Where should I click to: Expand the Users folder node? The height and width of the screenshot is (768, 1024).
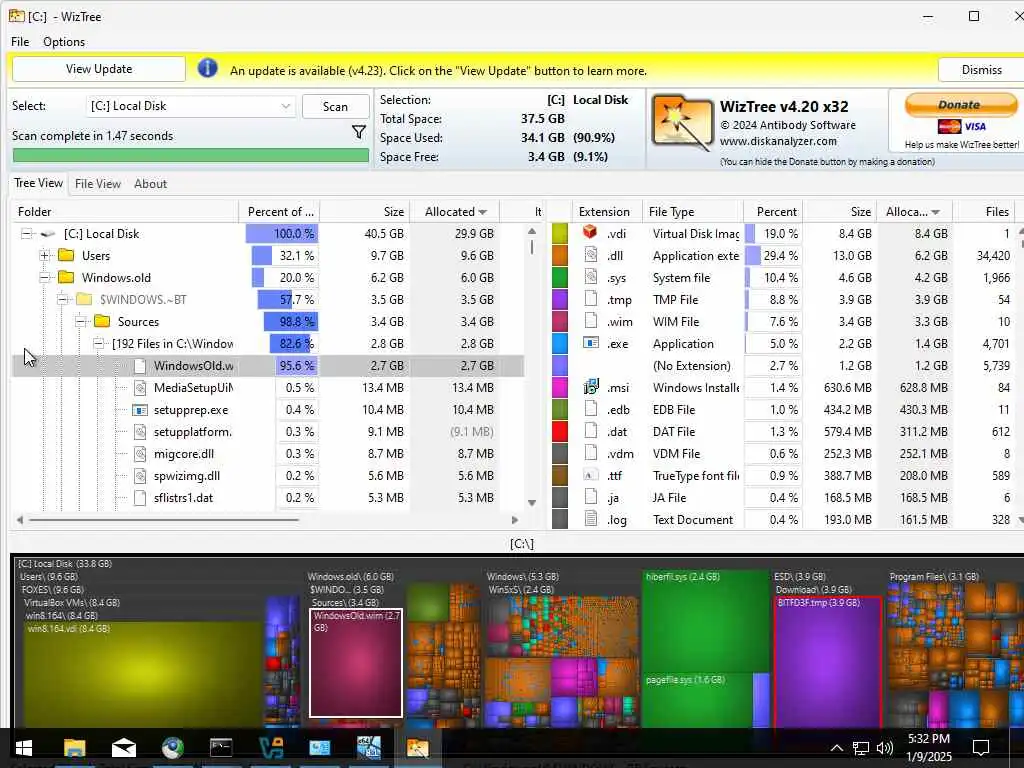point(44,255)
